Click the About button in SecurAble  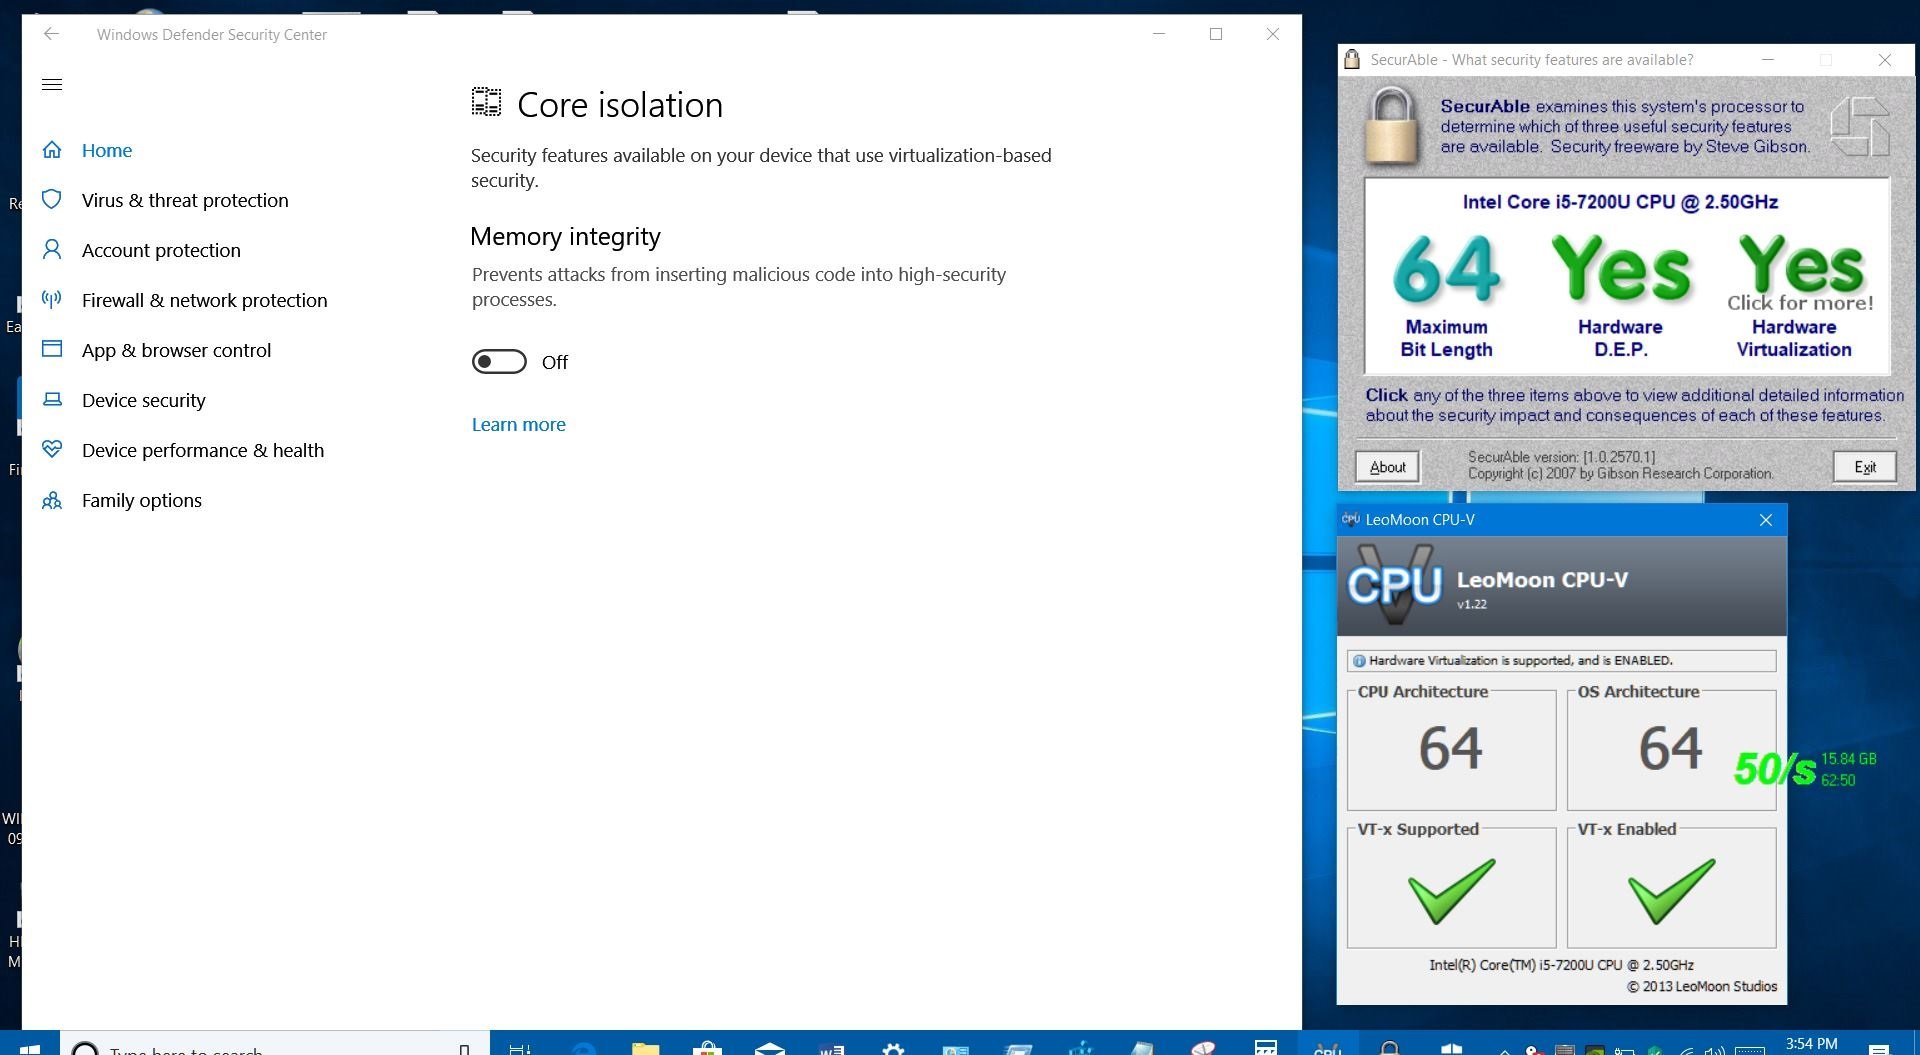[1387, 467]
